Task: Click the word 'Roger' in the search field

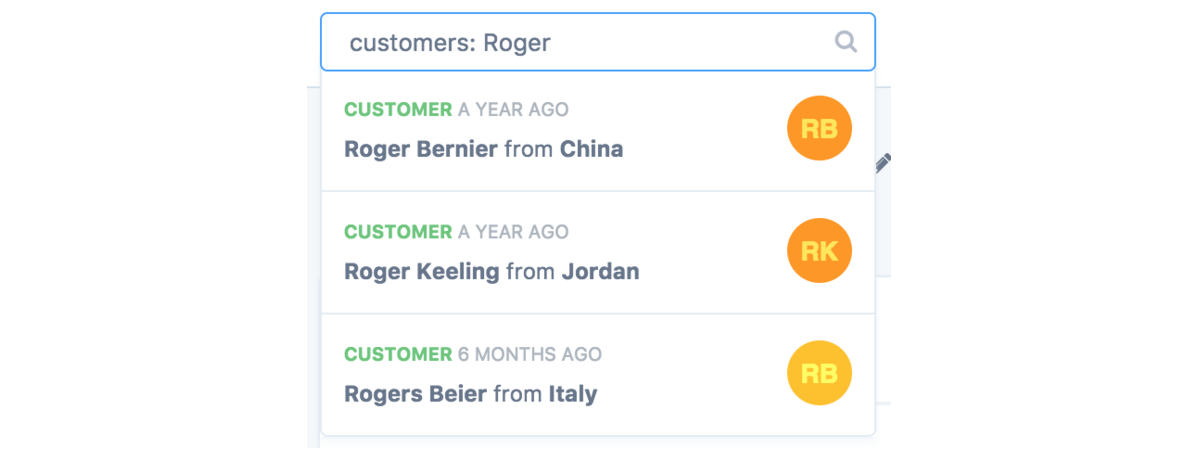Action: coord(517,43)
